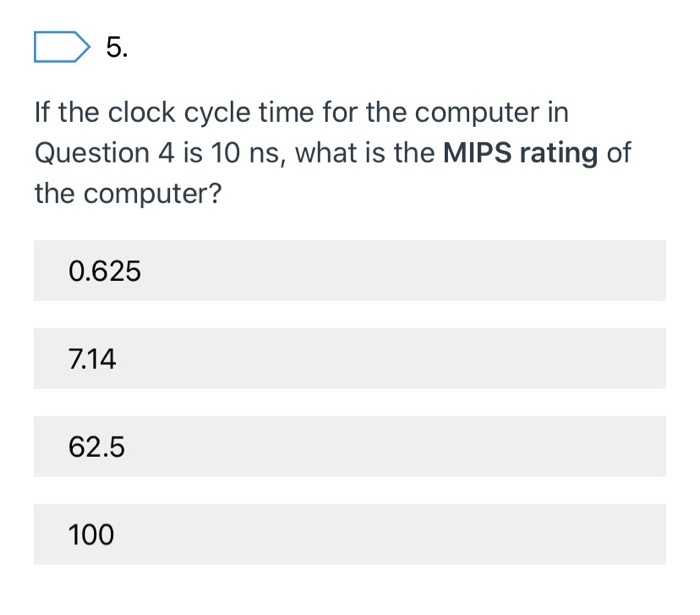Pick the 62.5 answer option
The height and width of the screenshot is (615, 700).
pyautogui.click(x=350, y=446)
